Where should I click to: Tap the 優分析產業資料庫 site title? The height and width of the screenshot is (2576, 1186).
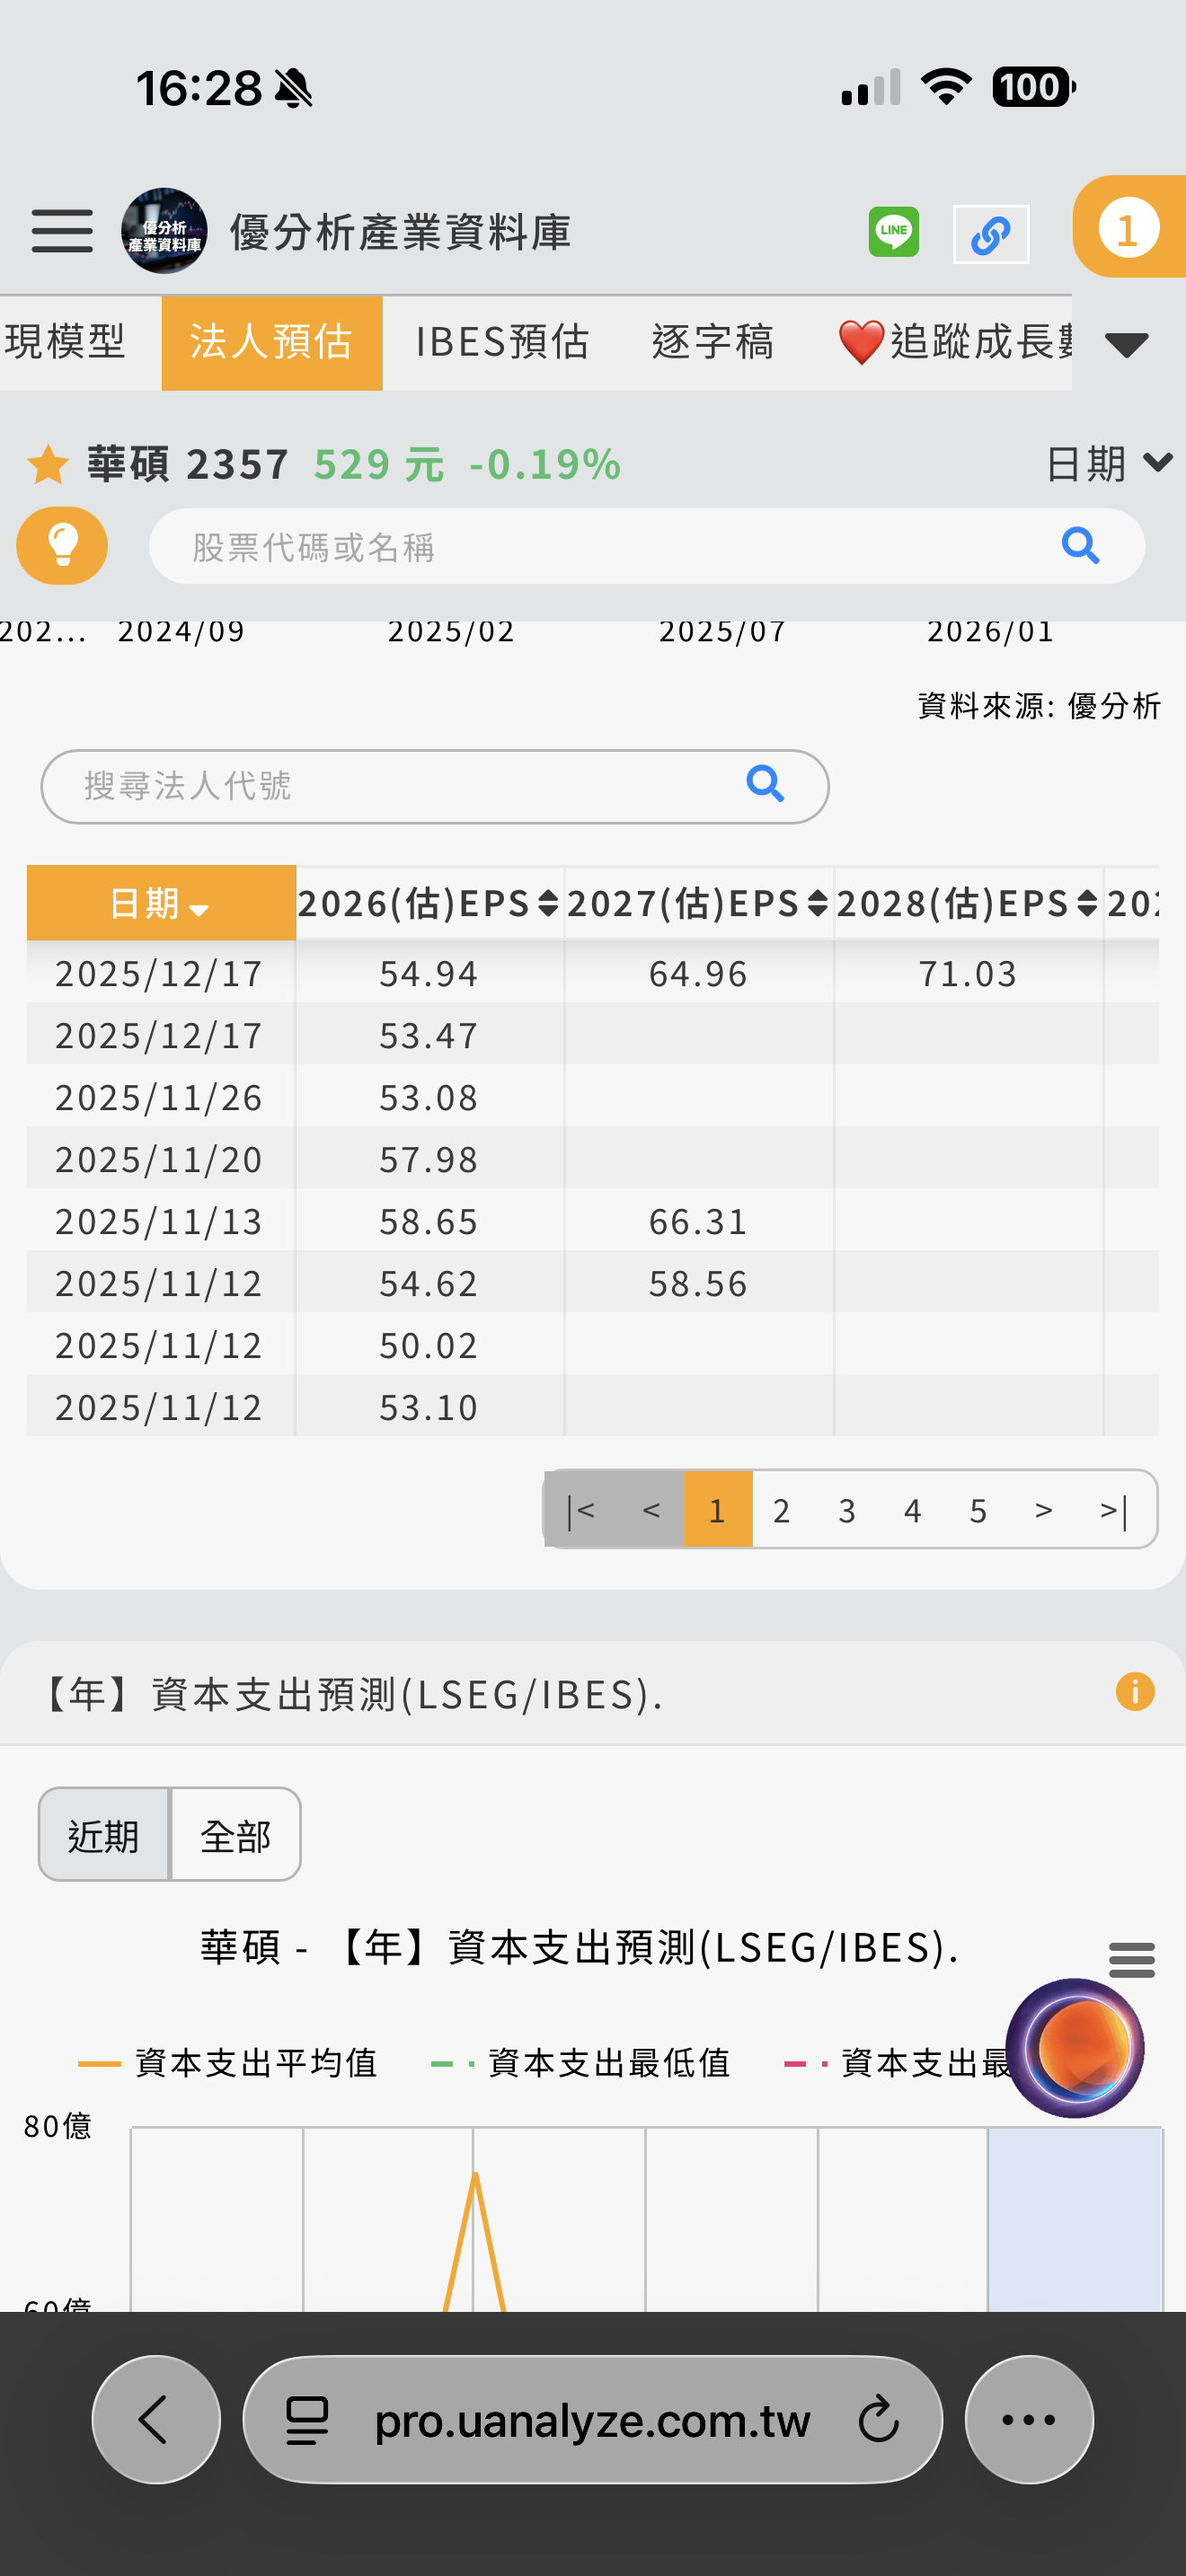[x=400, y=232]
